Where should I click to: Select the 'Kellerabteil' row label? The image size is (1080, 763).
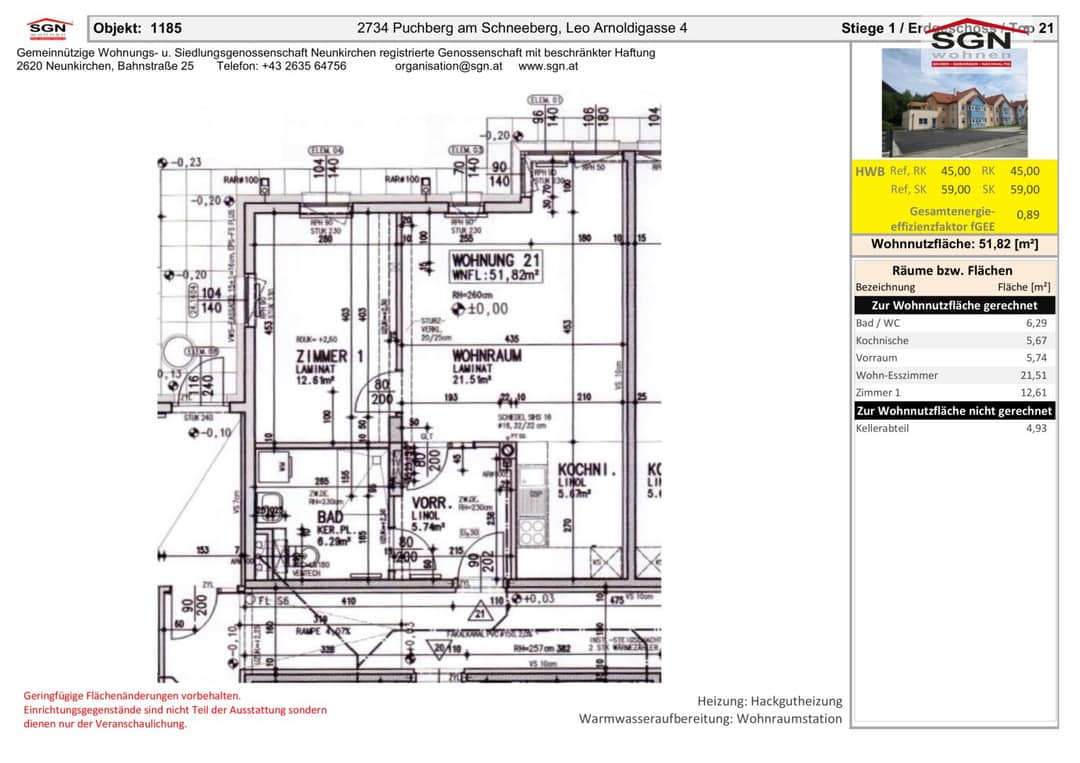(x=882, y=428)
